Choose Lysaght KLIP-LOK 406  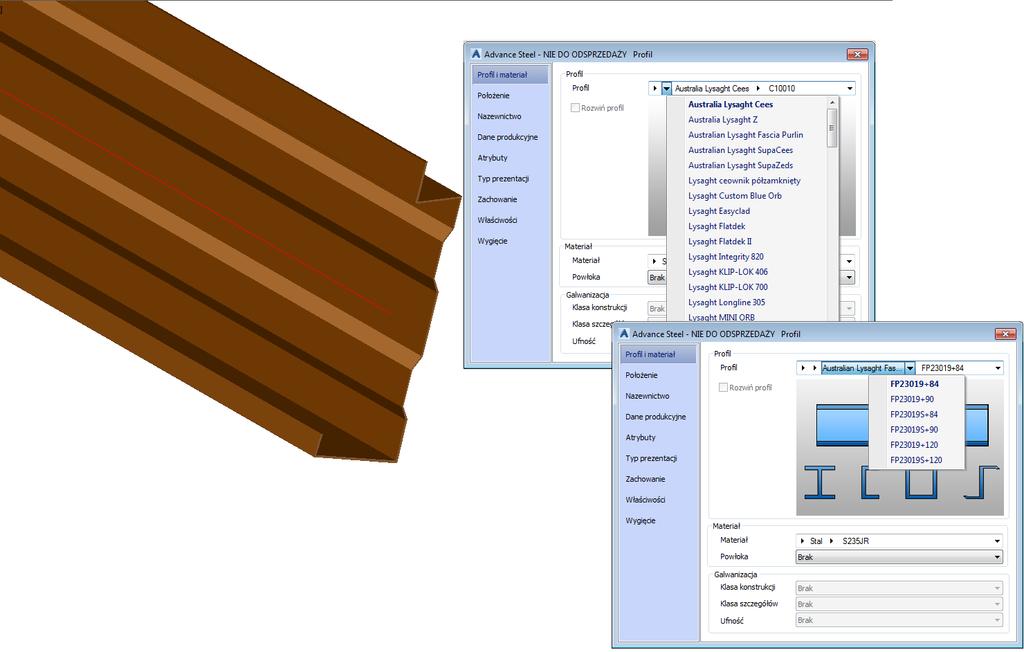coord(728,272)
